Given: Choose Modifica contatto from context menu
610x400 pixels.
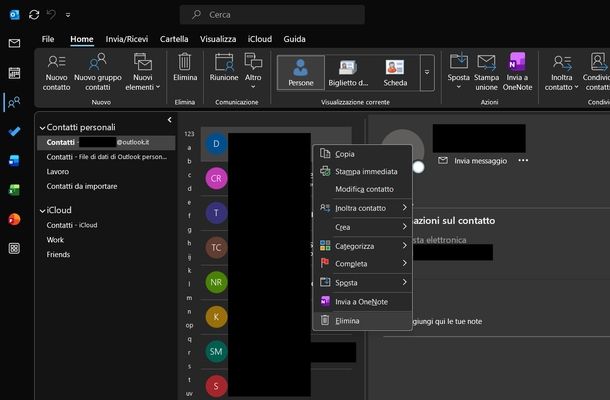Looking at the screenshot, I should tap(363, 189).
